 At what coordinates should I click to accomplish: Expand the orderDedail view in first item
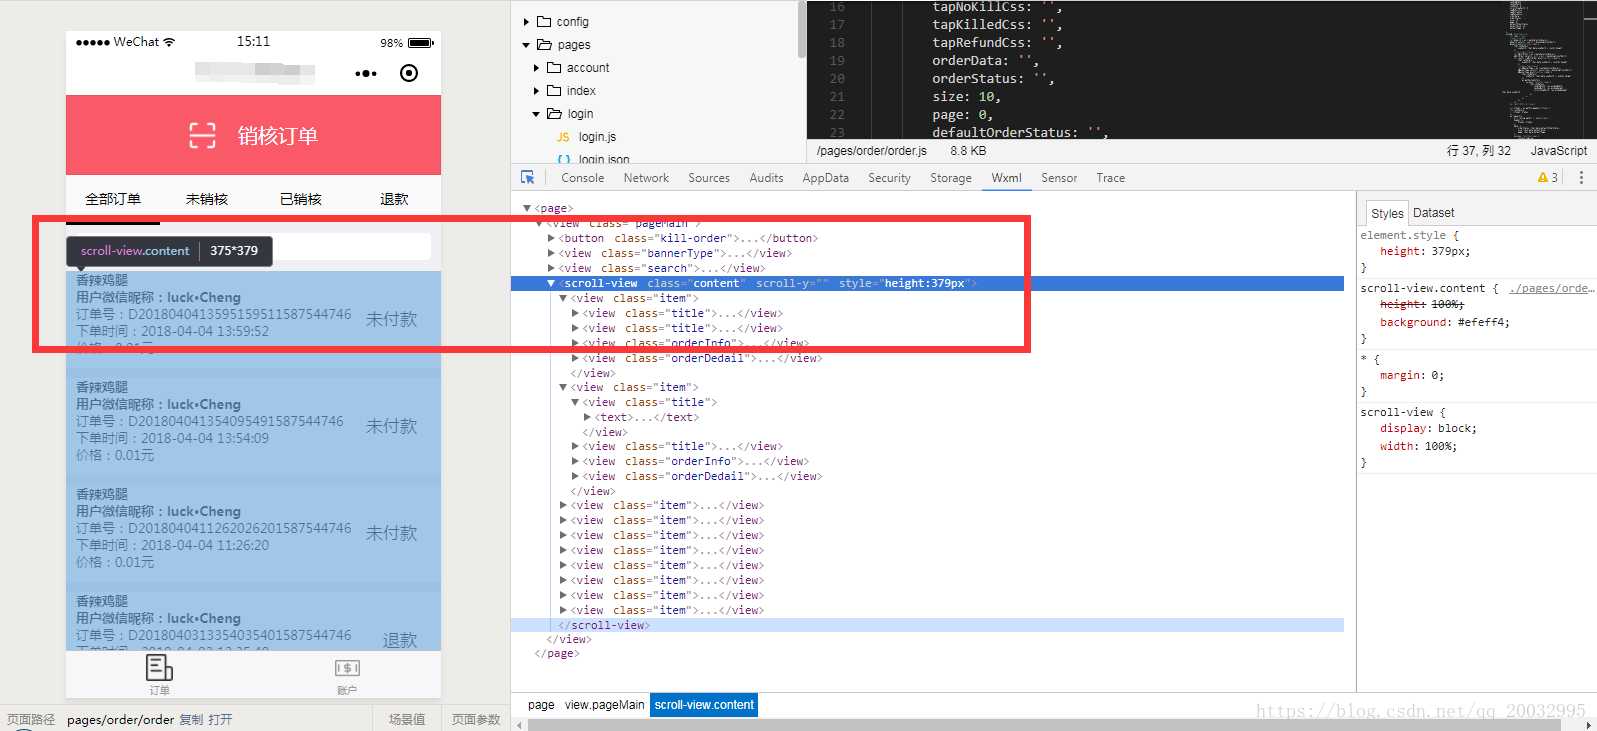click(575, 358)
